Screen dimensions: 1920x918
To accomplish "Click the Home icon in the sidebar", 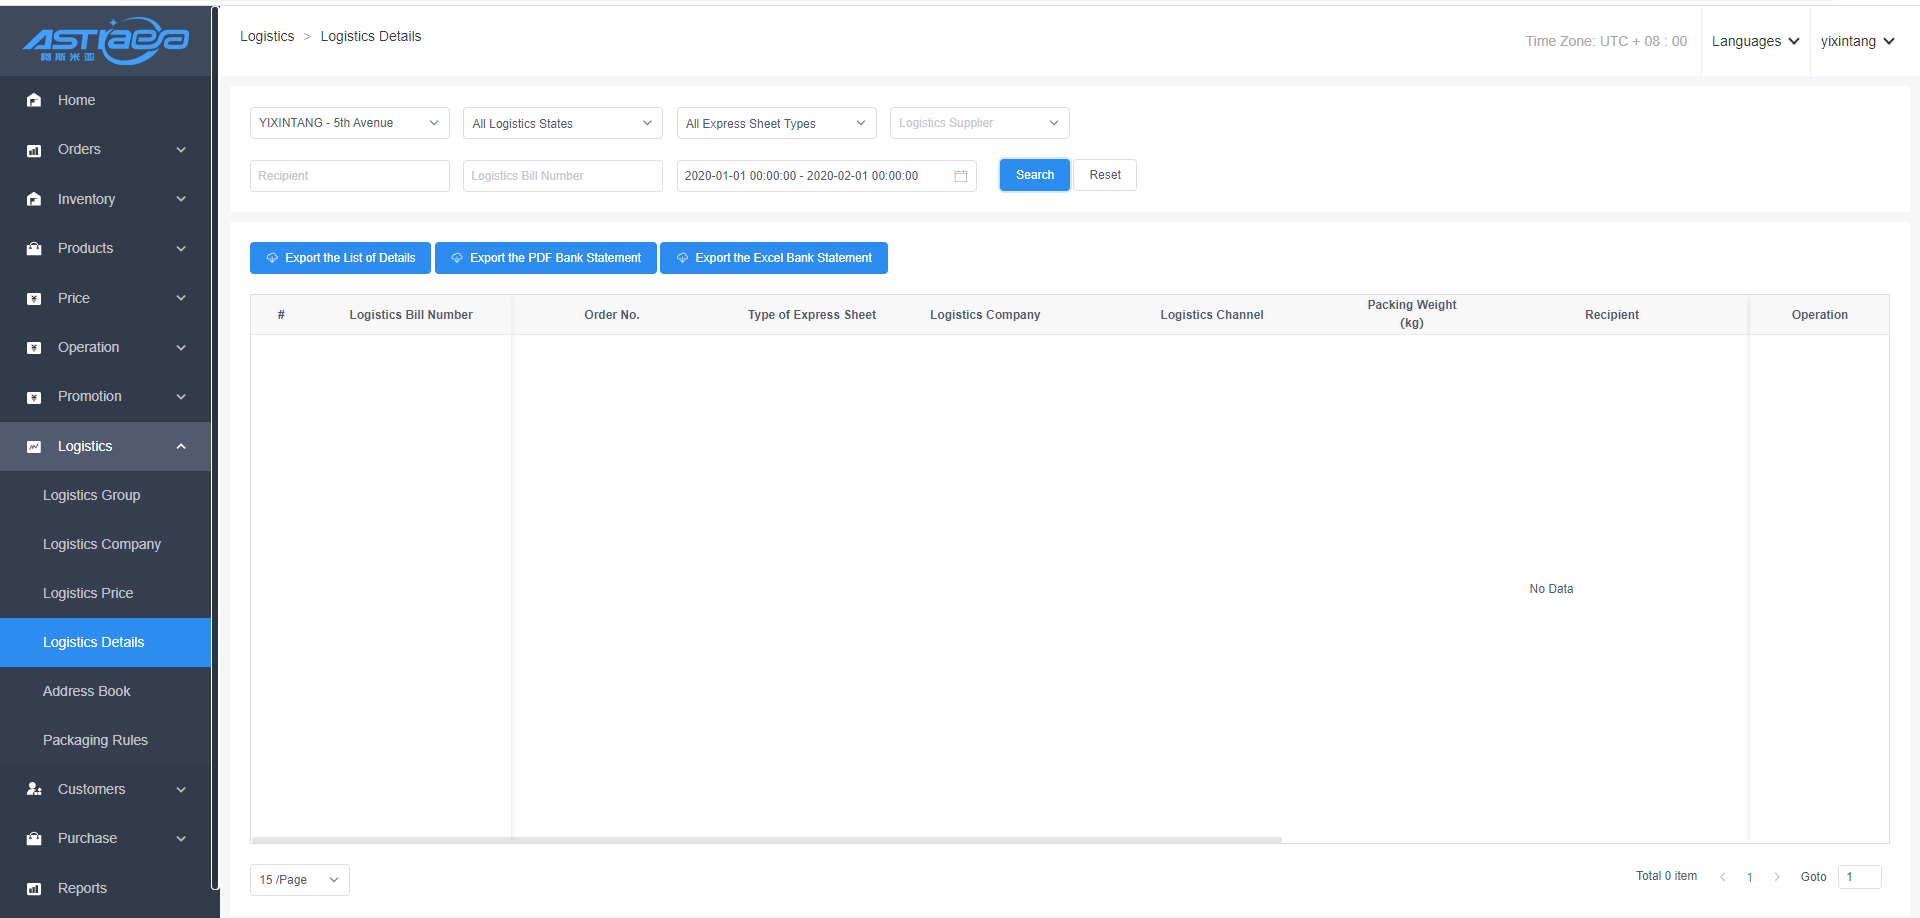I will pos(34,100).
